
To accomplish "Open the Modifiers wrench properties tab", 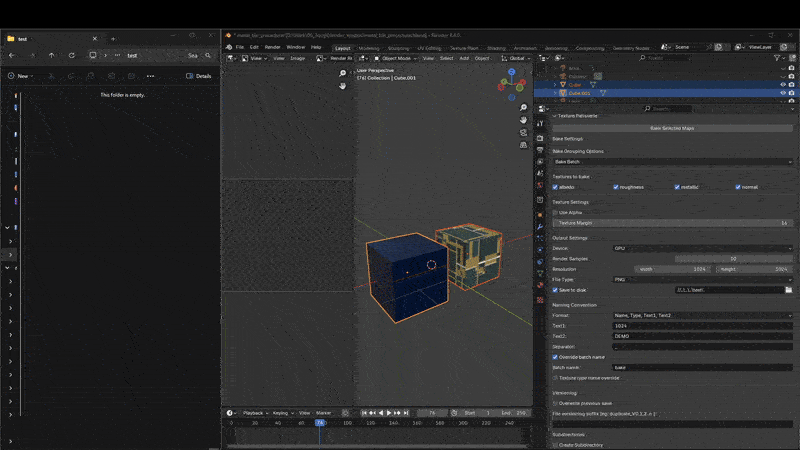I will pos(540,227).
